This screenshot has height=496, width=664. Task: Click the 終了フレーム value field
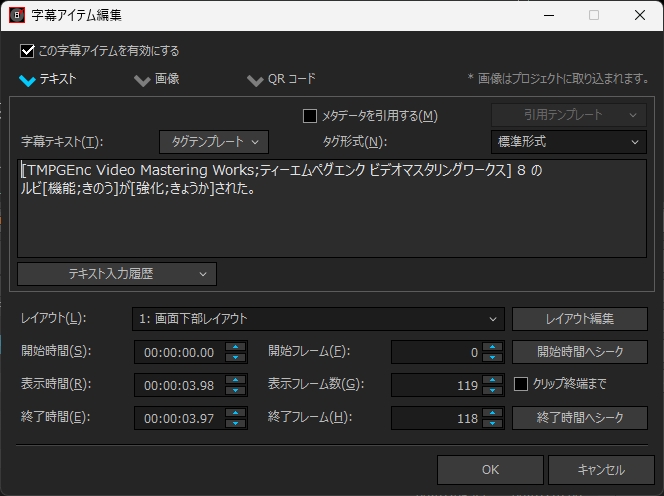437,418
